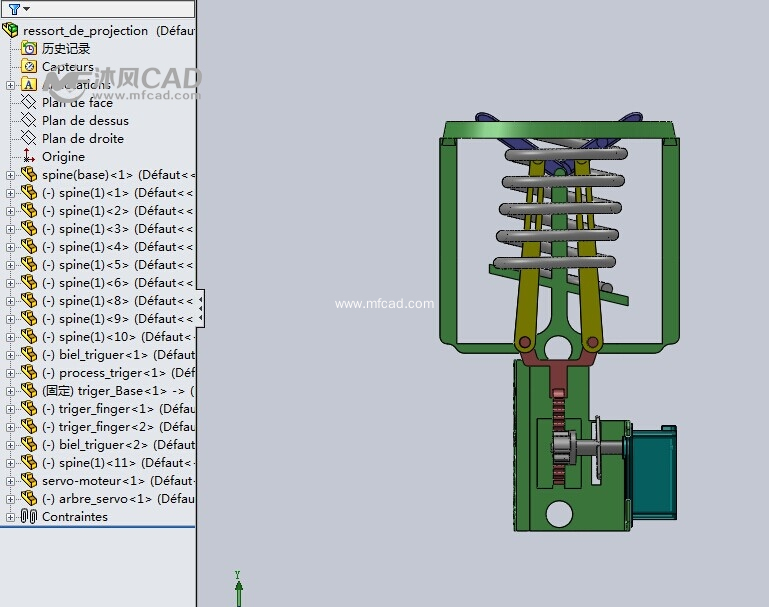Viewport: 769px width, 607px height.
Task: Click the 历史记录 history icon
Action: (x=29, y=48)
